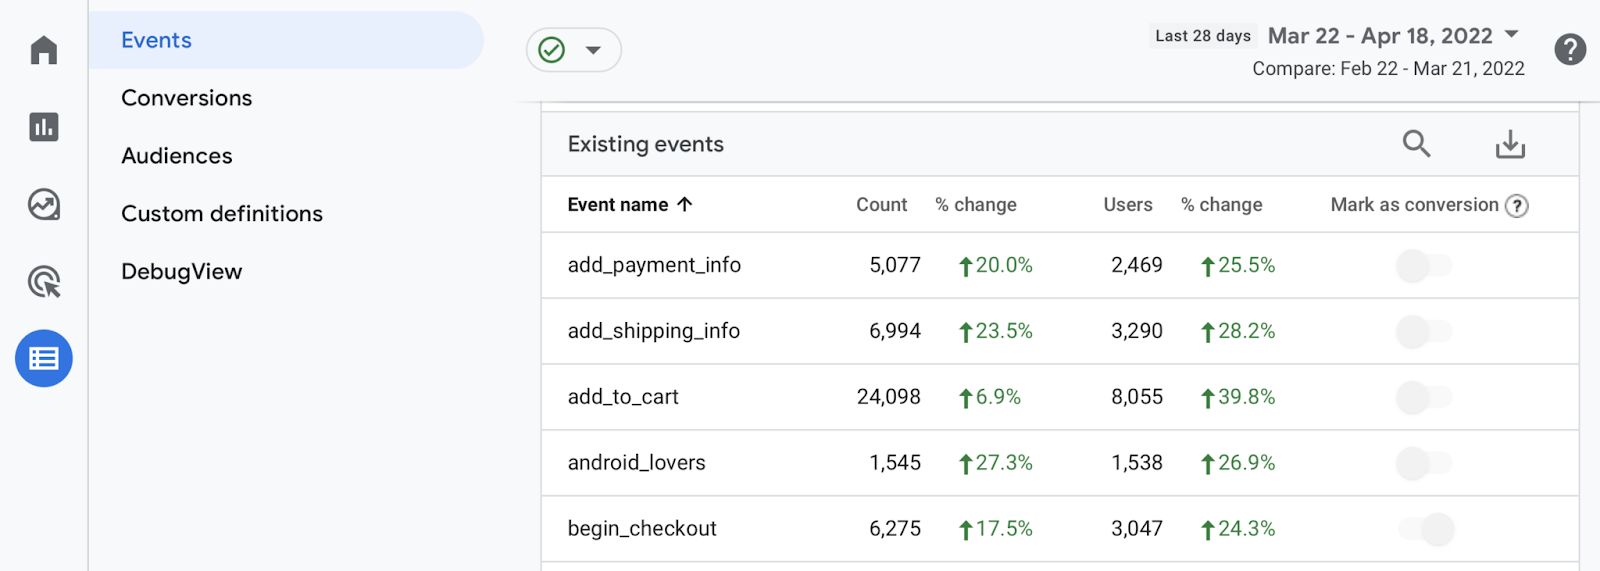
Task: Click the Configure list icon
Action: [44, 358]
